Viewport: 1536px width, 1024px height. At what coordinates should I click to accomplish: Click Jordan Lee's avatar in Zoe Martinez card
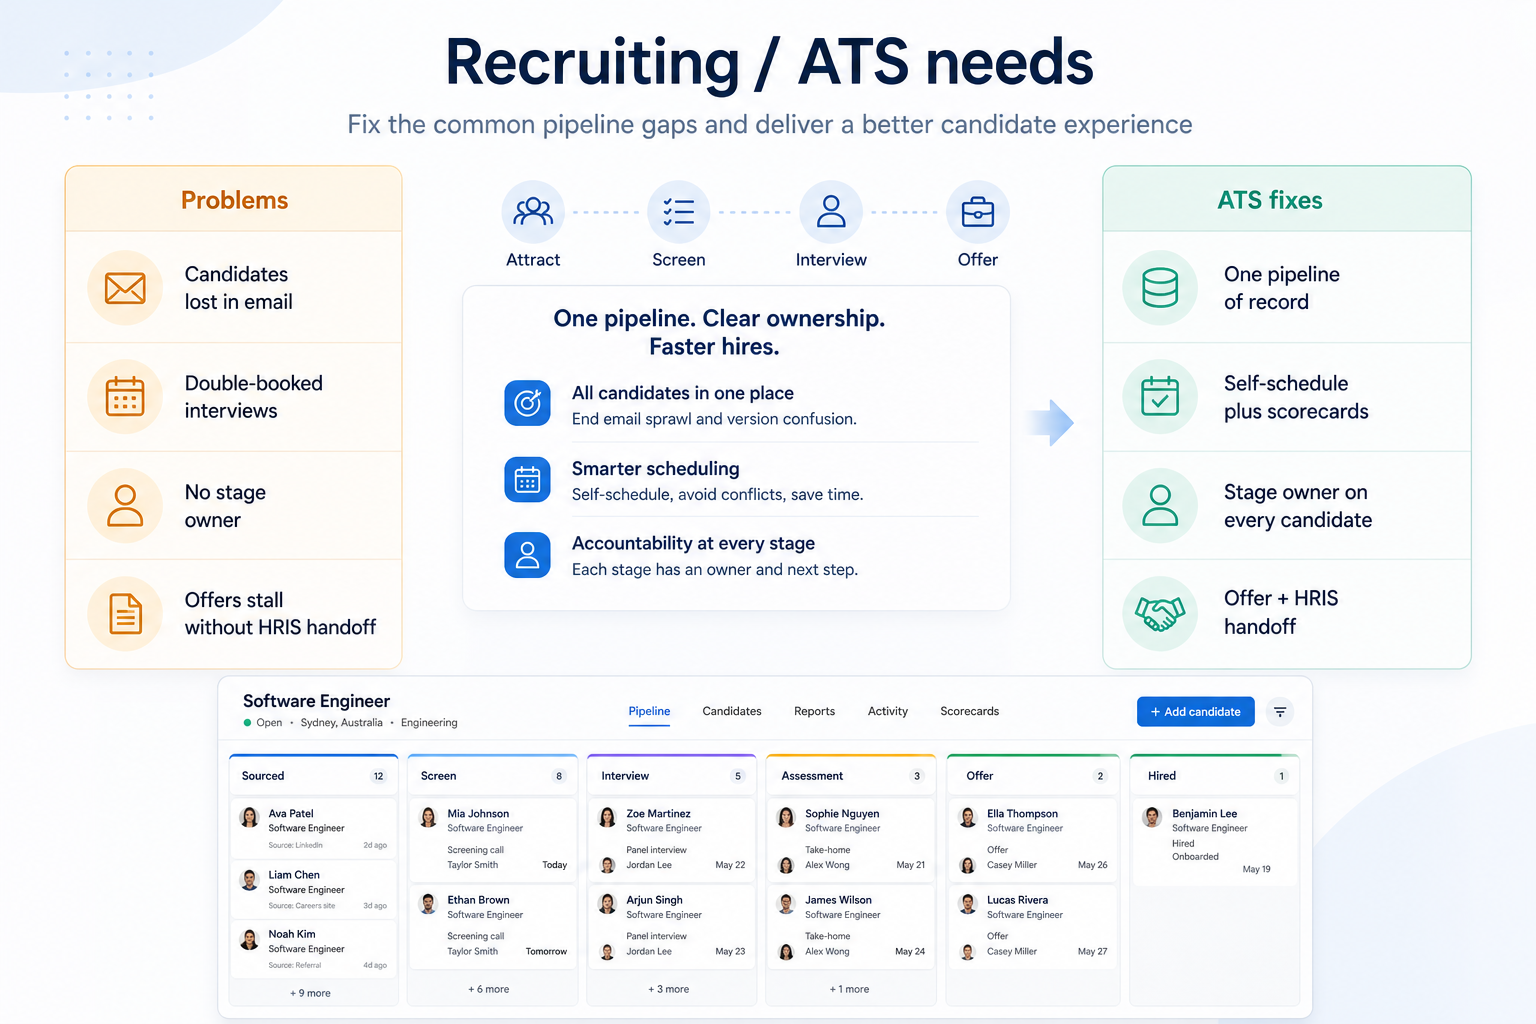[607, 865]
